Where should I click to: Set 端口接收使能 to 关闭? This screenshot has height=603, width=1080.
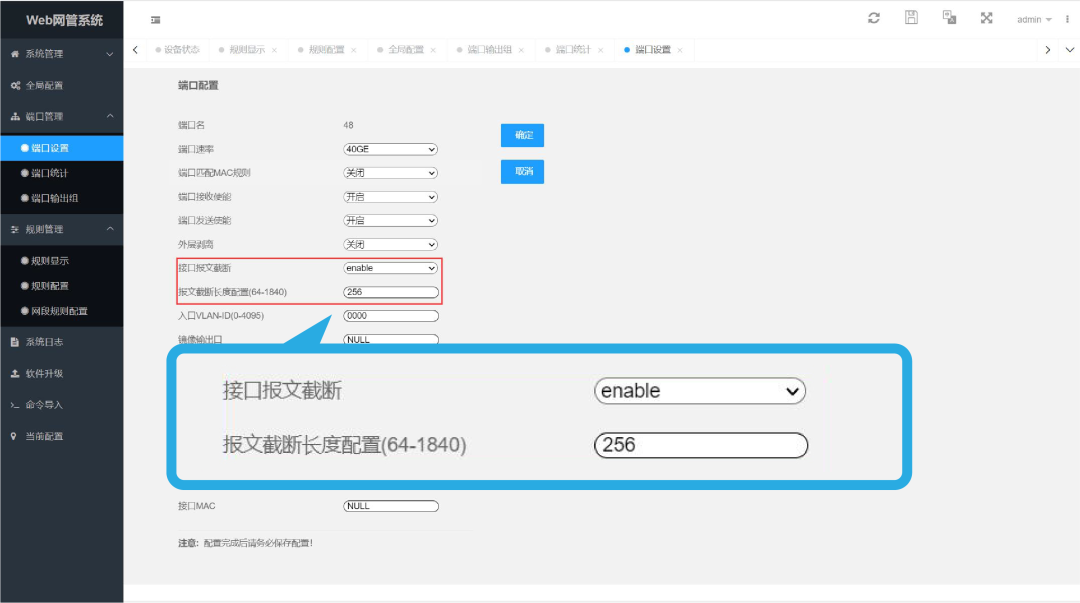pyautogui.click(x=390, y=196)
